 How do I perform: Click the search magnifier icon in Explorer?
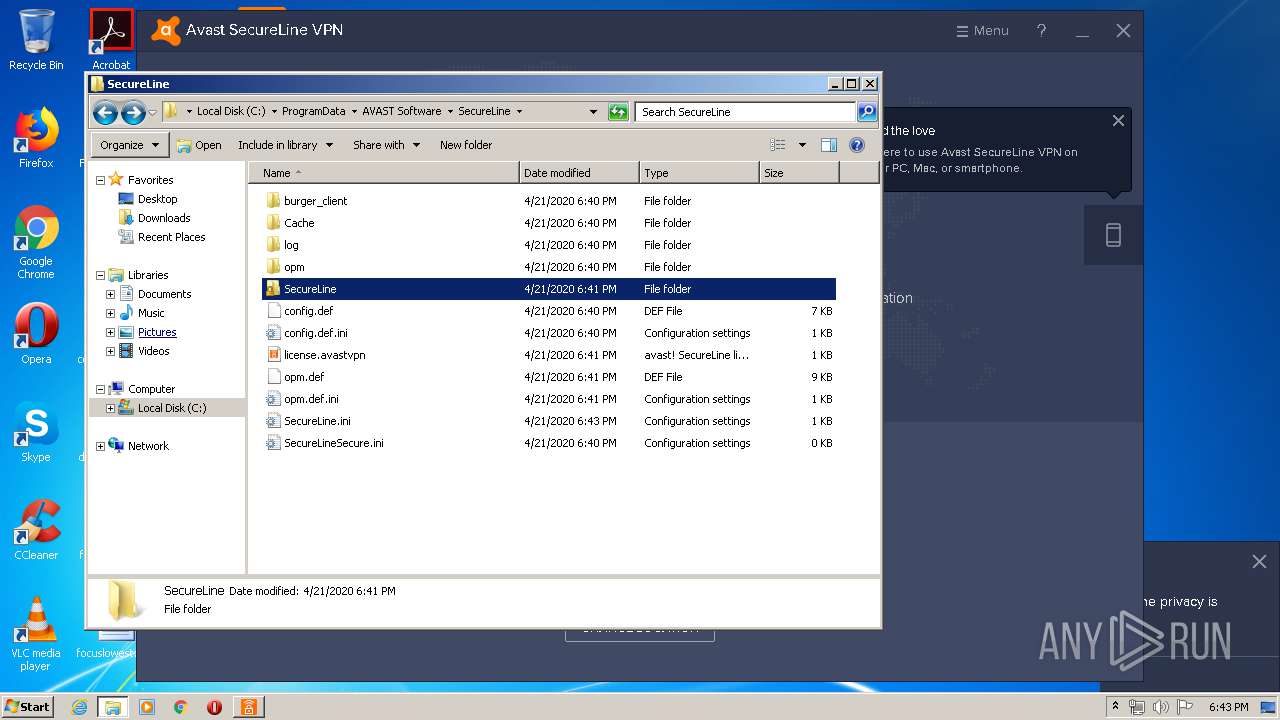click(x=867, y=112)
